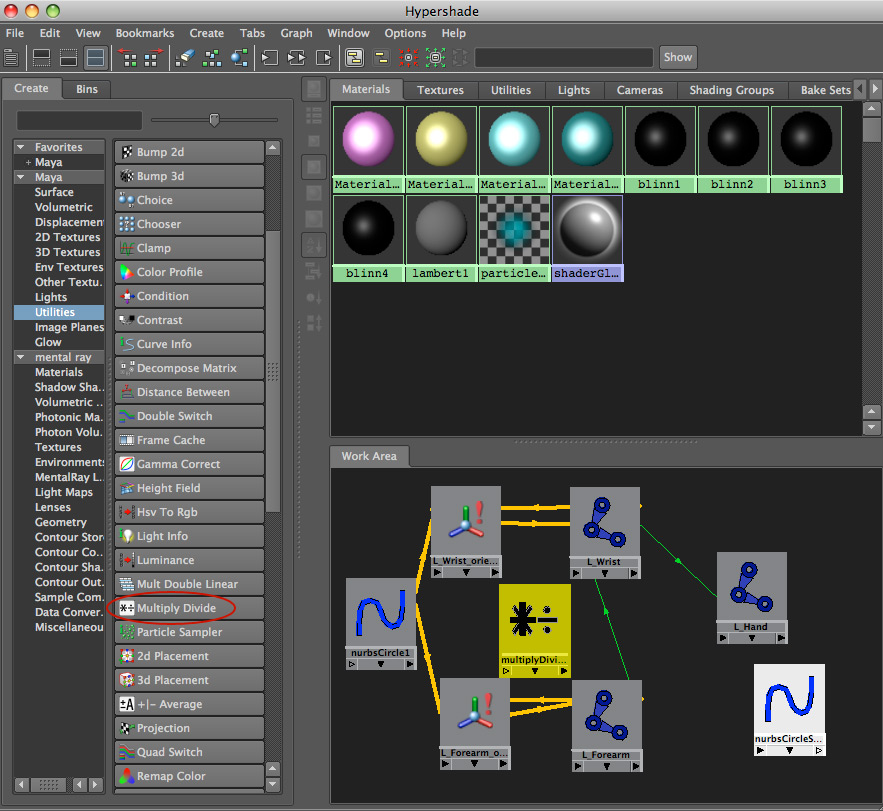883x811 pixels.
Task: Click the Output Connections toolbar icon
Action: 323,57
